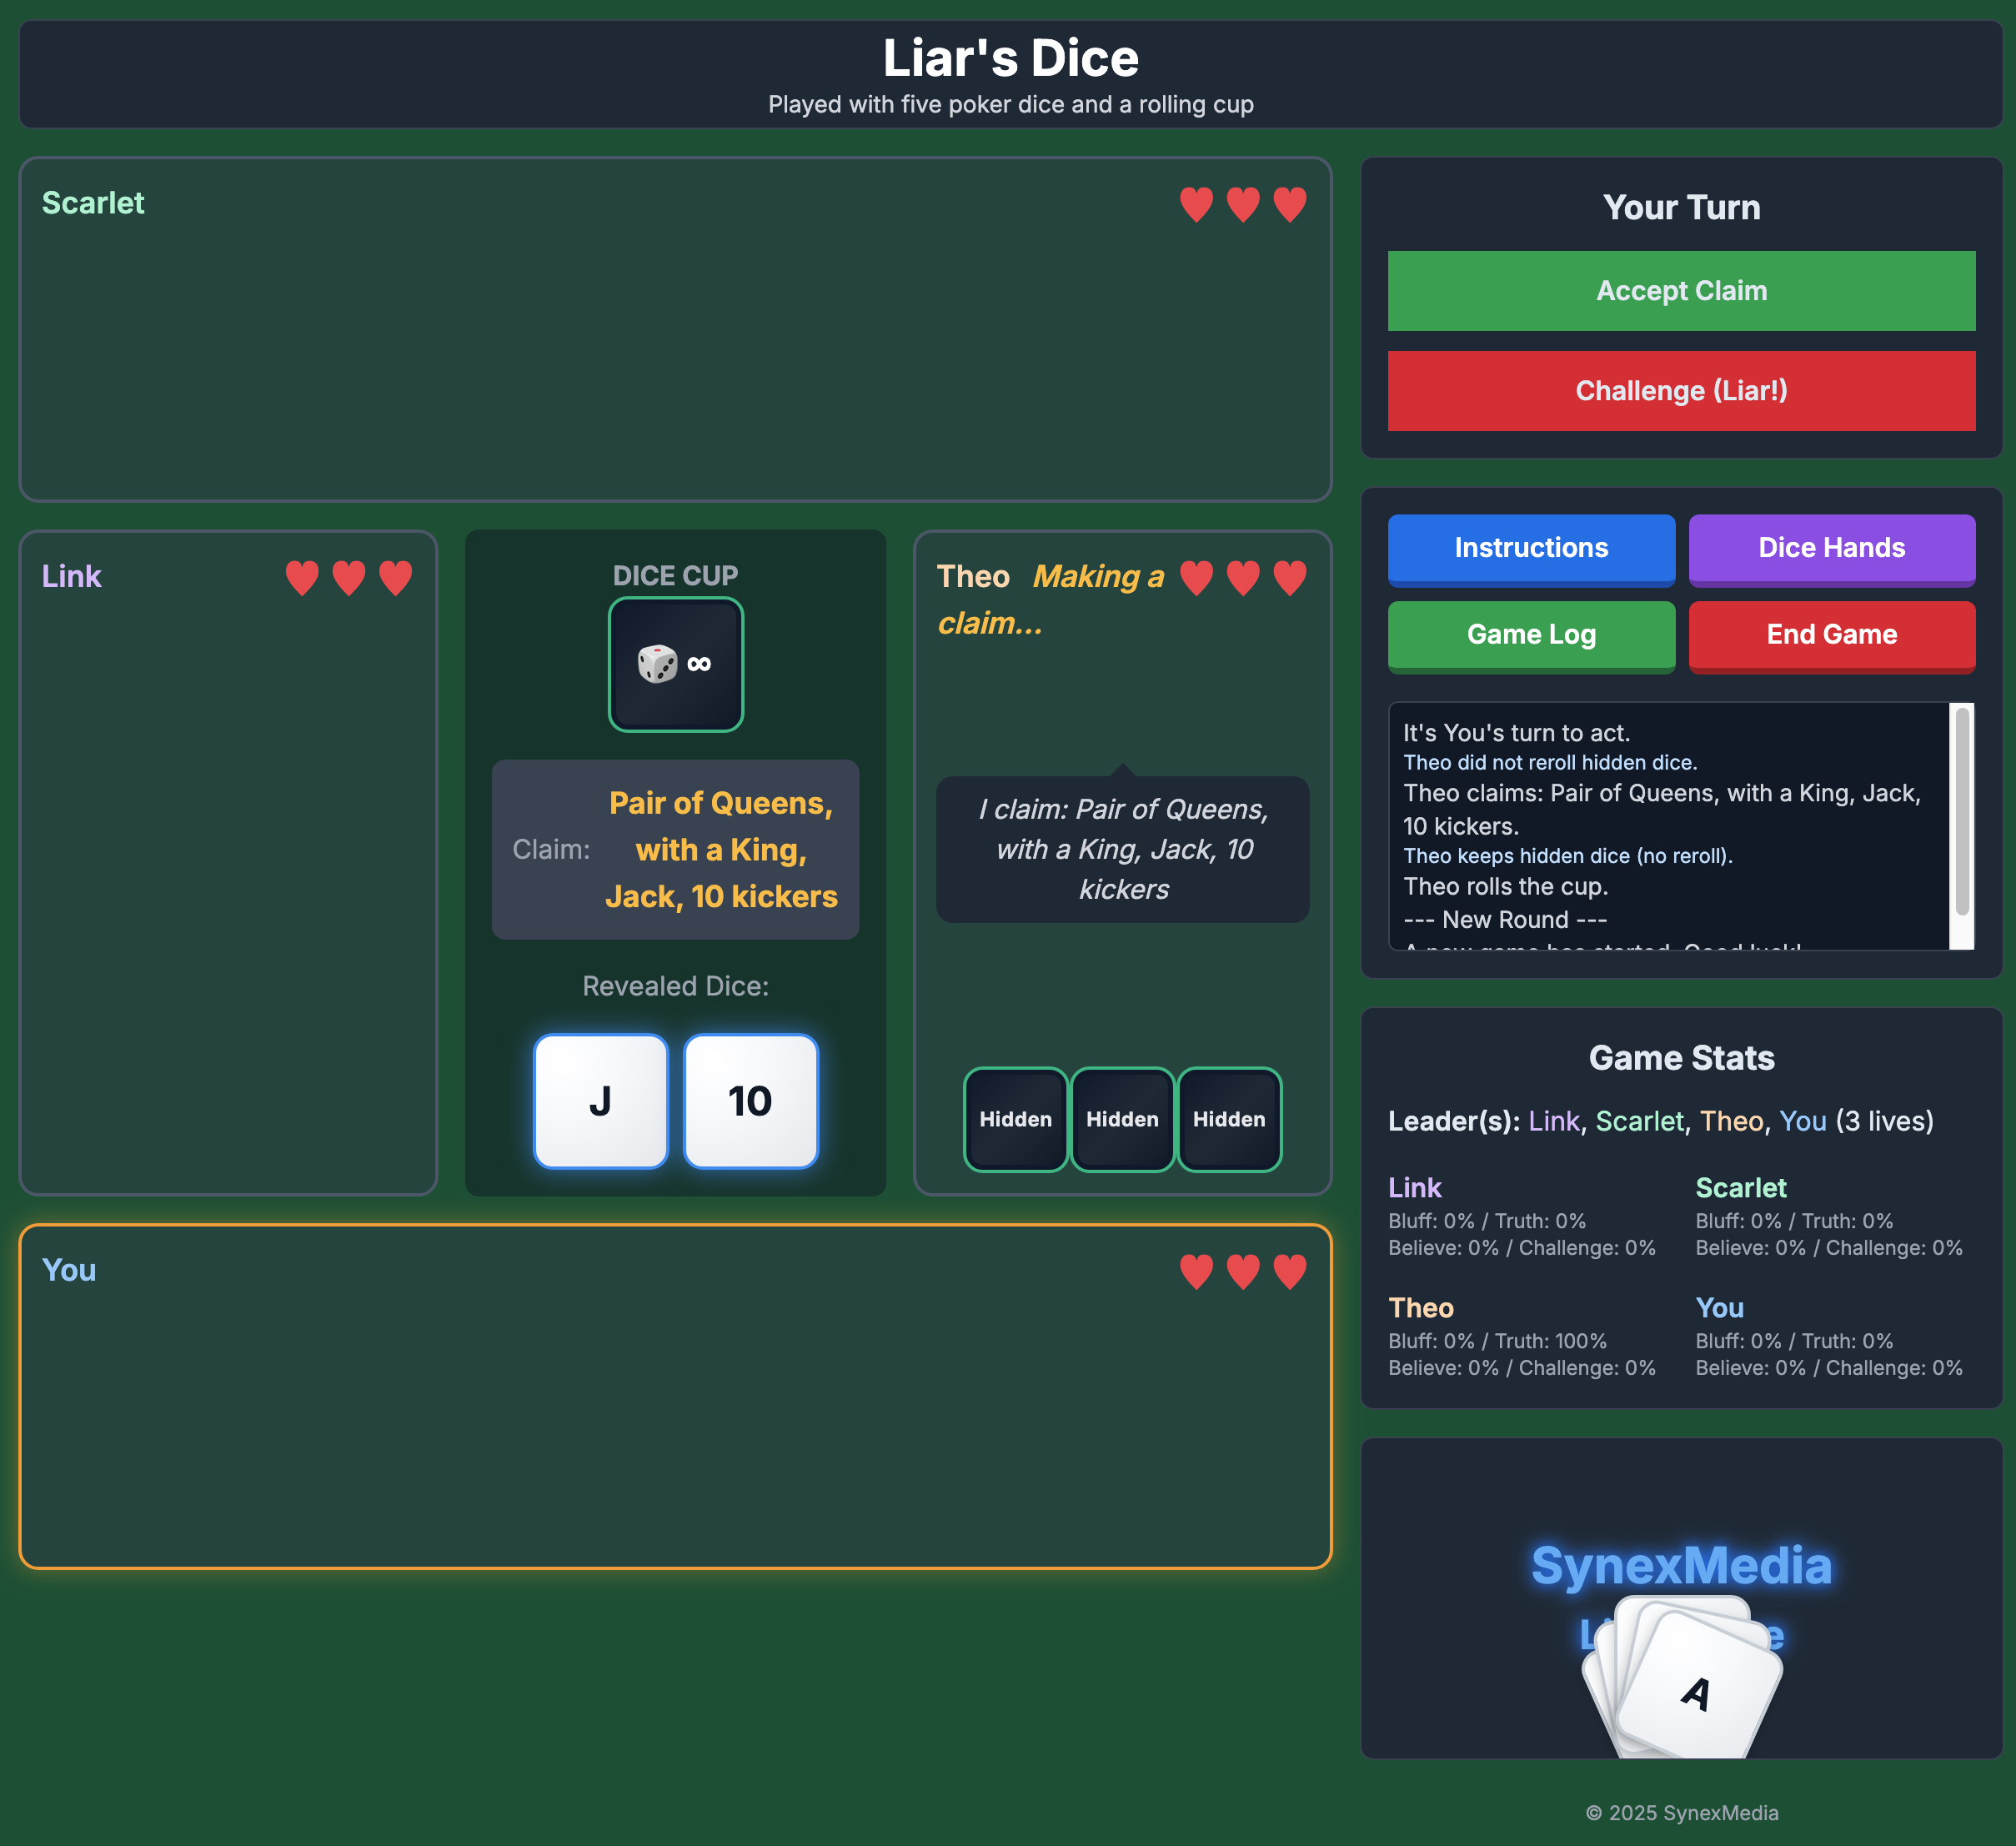Open the Instructions panel
The image size is (2016, 1846).
click(x=1530, y=548)
